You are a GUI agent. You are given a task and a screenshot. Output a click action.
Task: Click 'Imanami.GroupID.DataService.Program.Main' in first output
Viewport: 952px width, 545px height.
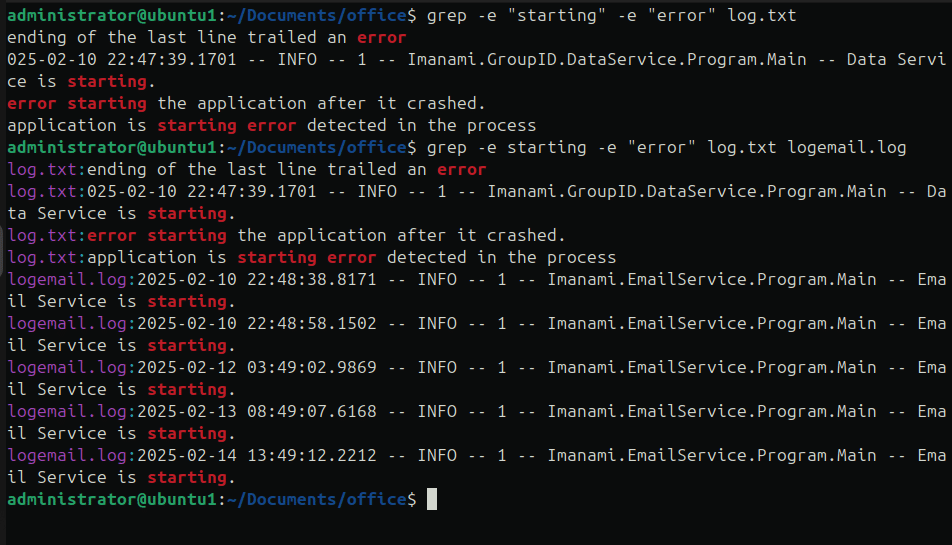pyautogui.click(x=607, y=59)
